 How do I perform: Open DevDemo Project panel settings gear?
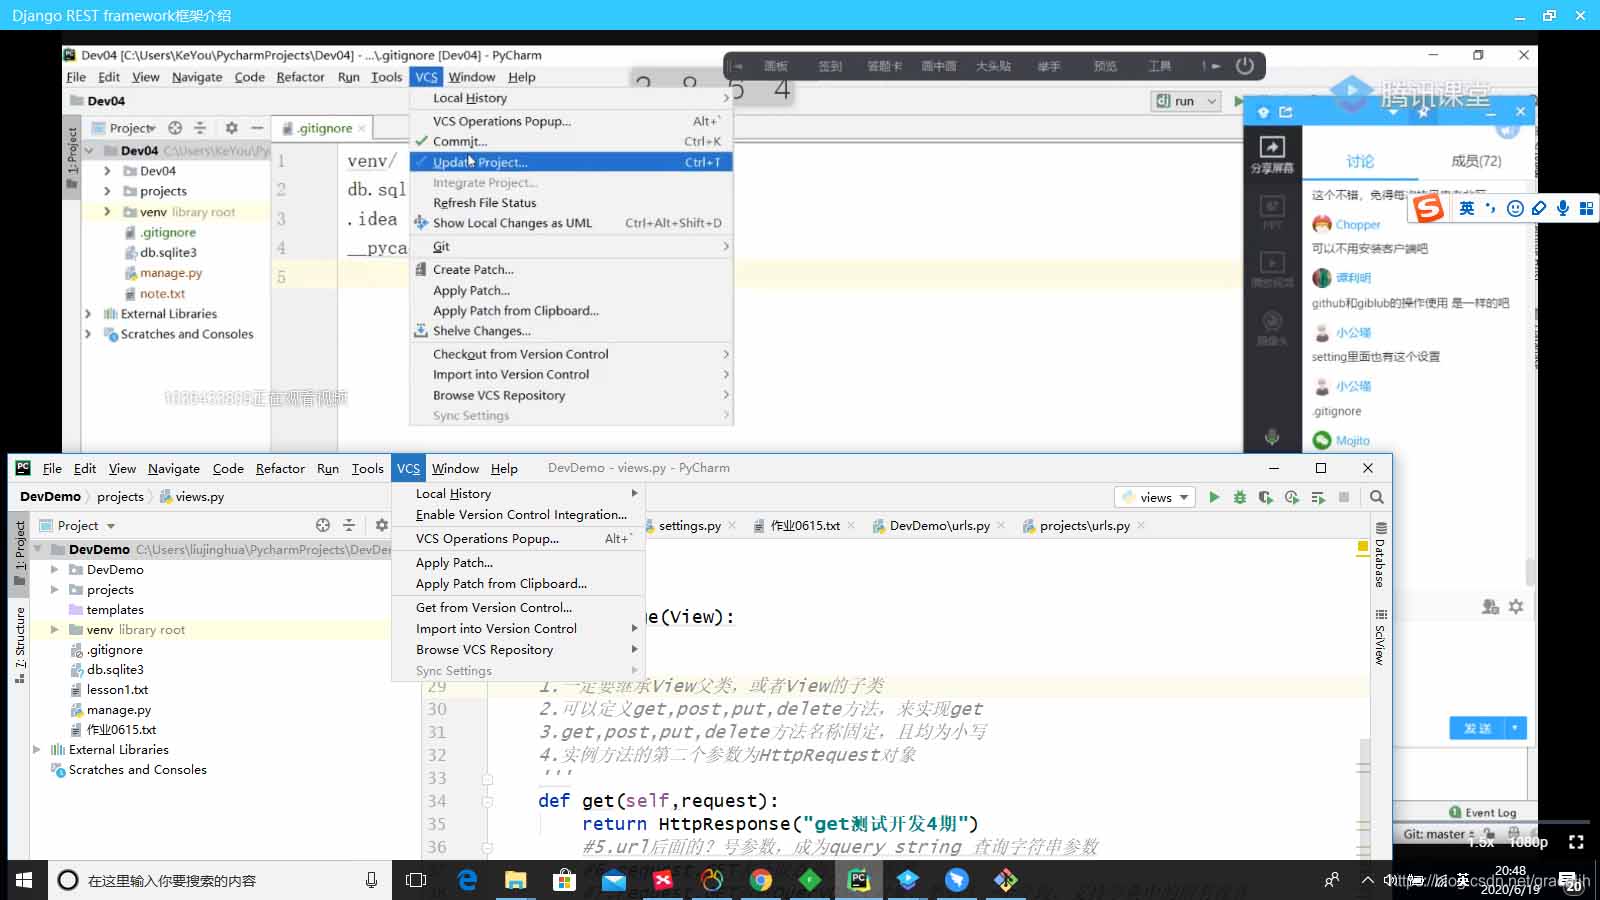pyautogui.click(x=381, y=525)
